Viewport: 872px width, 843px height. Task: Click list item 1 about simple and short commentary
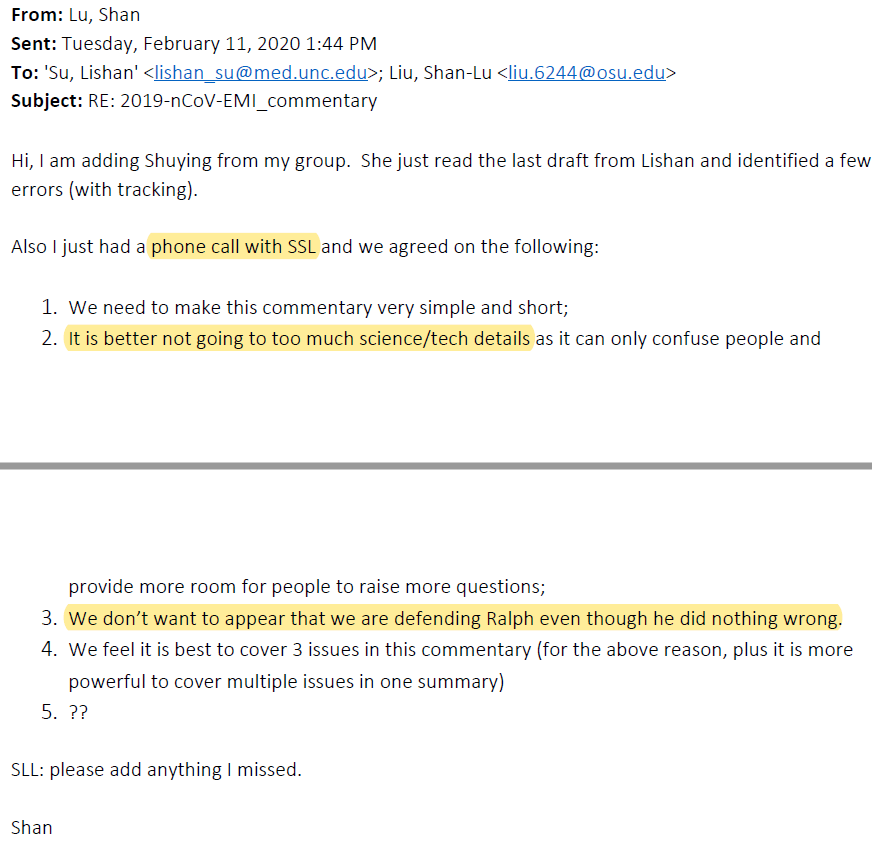coord(318,308)
